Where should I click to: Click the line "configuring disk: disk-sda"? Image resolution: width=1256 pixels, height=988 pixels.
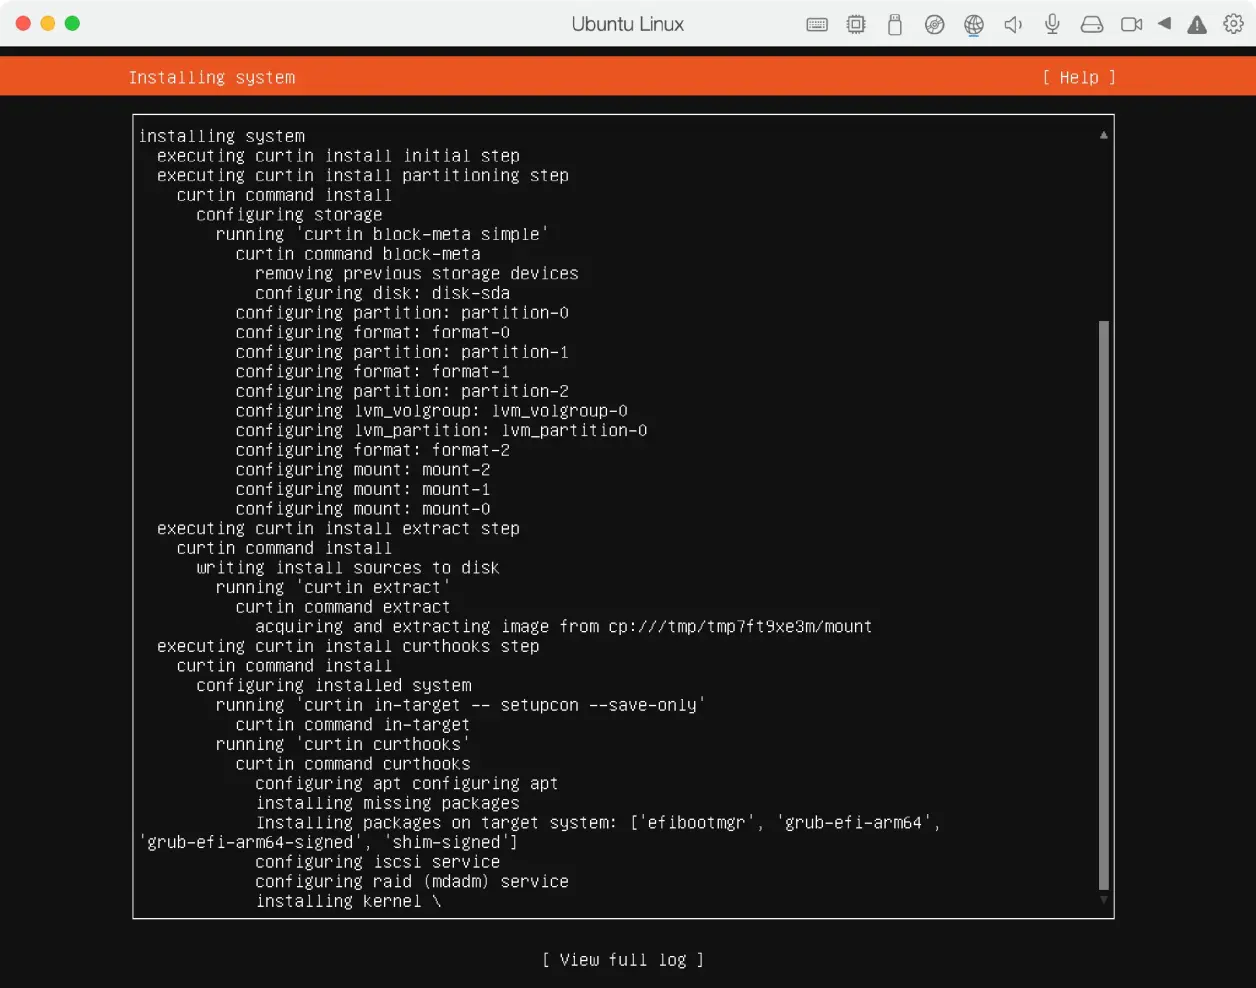(x=382, y=293)
